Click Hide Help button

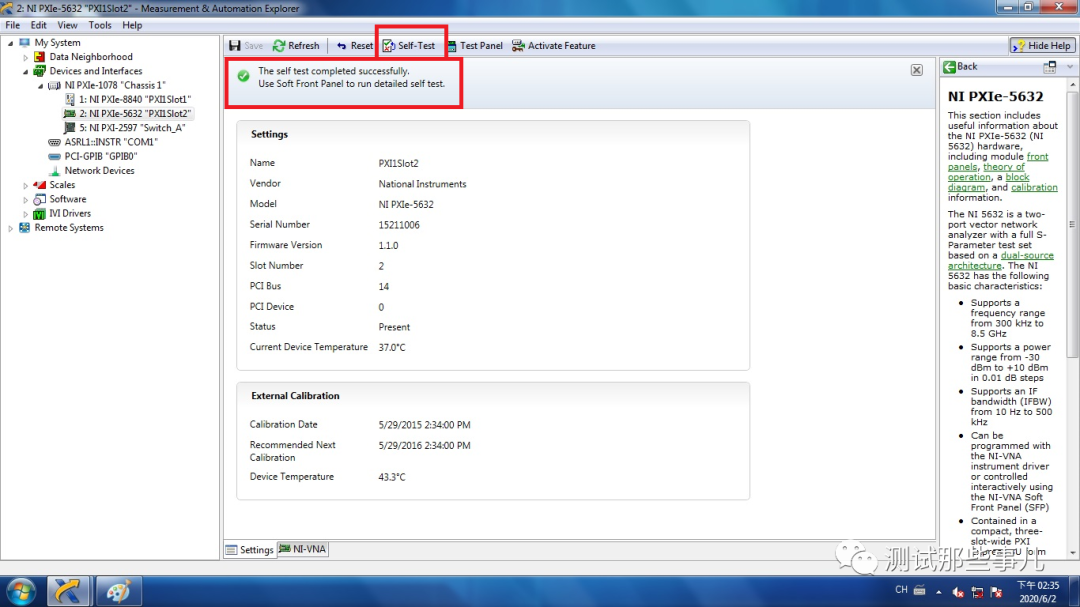pos(1042,45)
